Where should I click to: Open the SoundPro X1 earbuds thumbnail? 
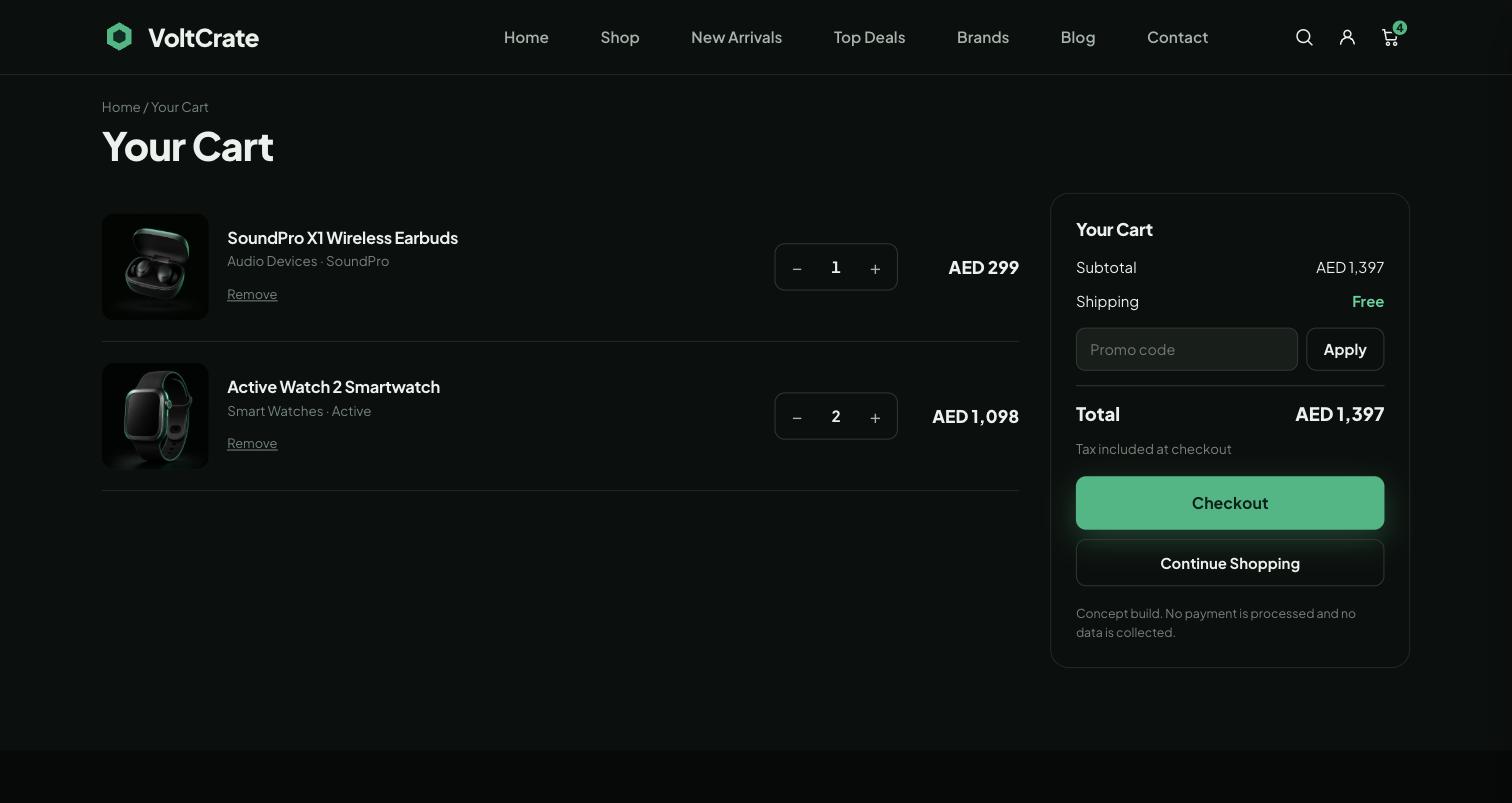[x=155, y=267]
